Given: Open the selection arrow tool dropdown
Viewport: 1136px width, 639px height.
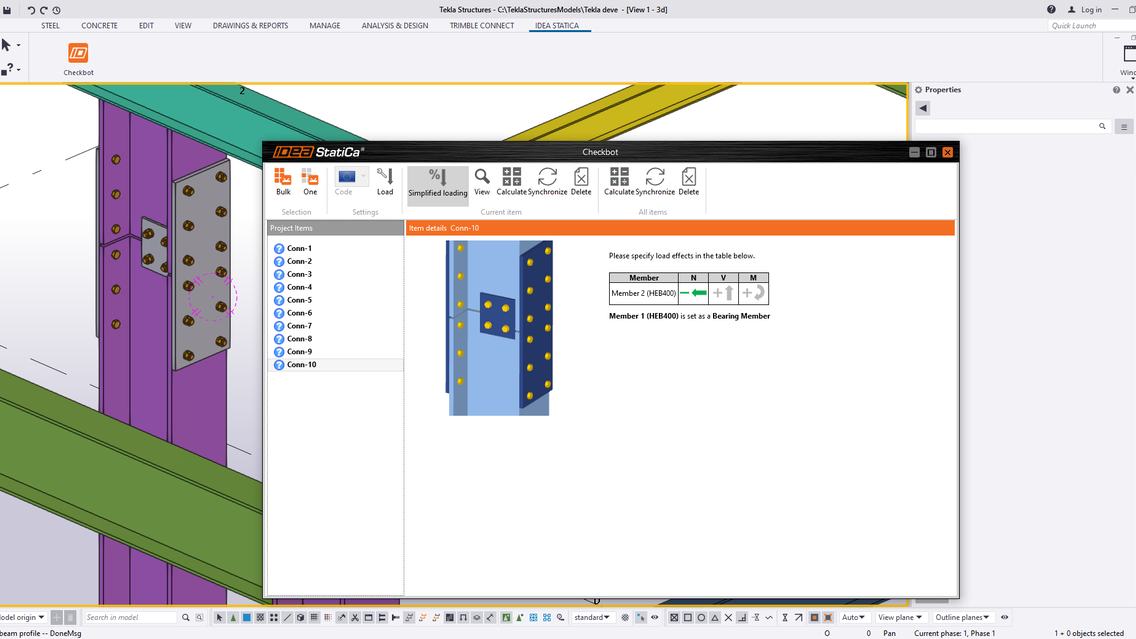Looking at the screenshot, I should (18, 46).
